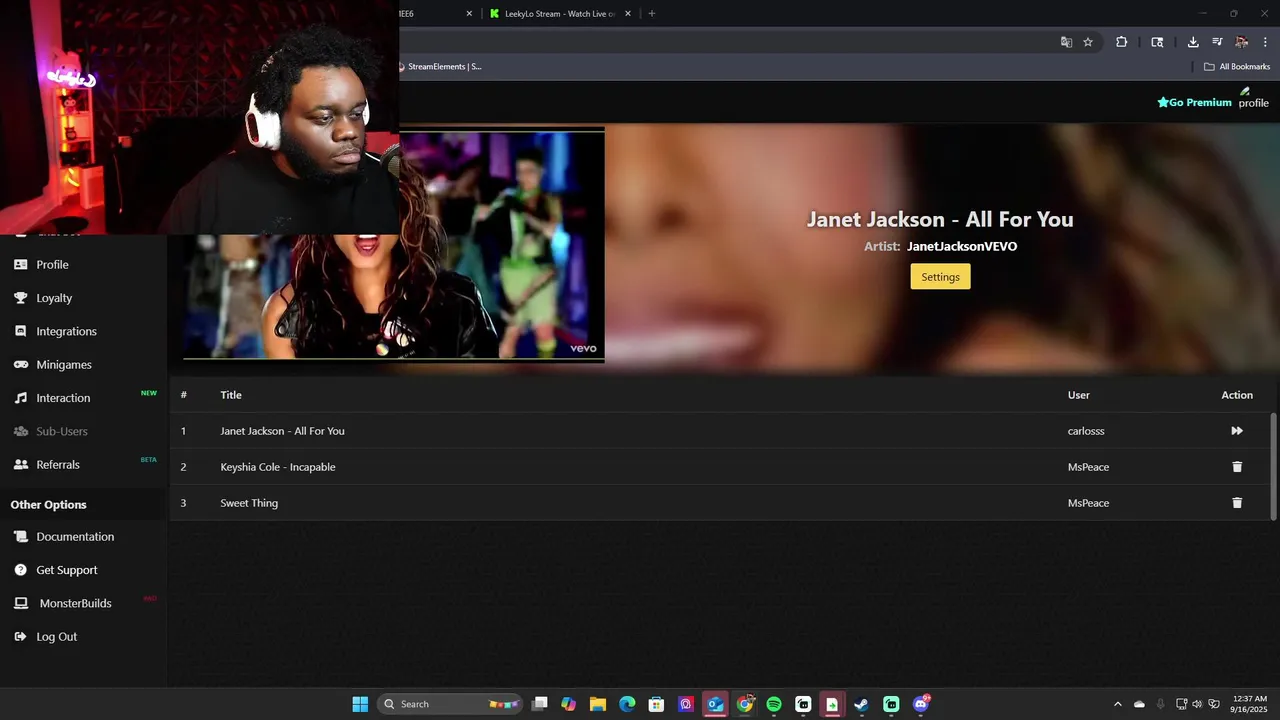Open browser Extensions puzzle icon
The width and height of the screenshot is (1280, 720).
click(1121, 42)
